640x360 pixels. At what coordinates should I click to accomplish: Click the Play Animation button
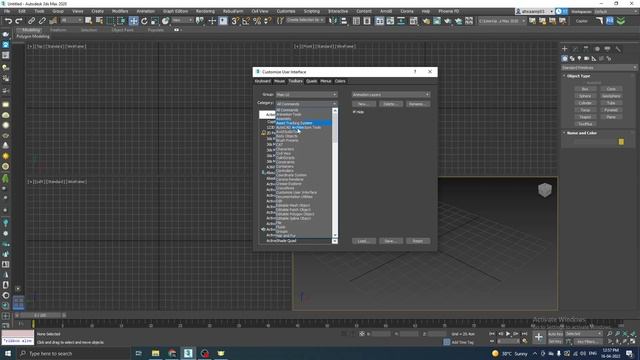click(508, 334)
